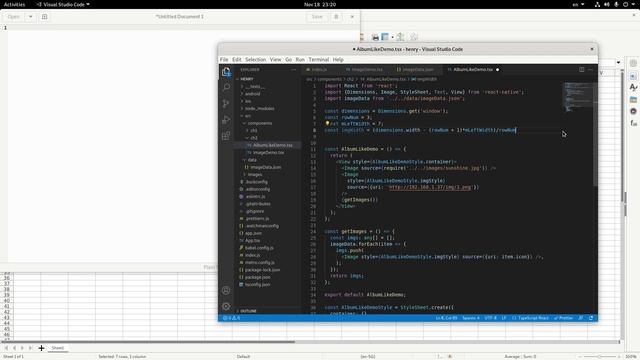Click the lightbulb quick-fix icon on line 7
The width and height of the screenshot is (640, 360).
327,123
